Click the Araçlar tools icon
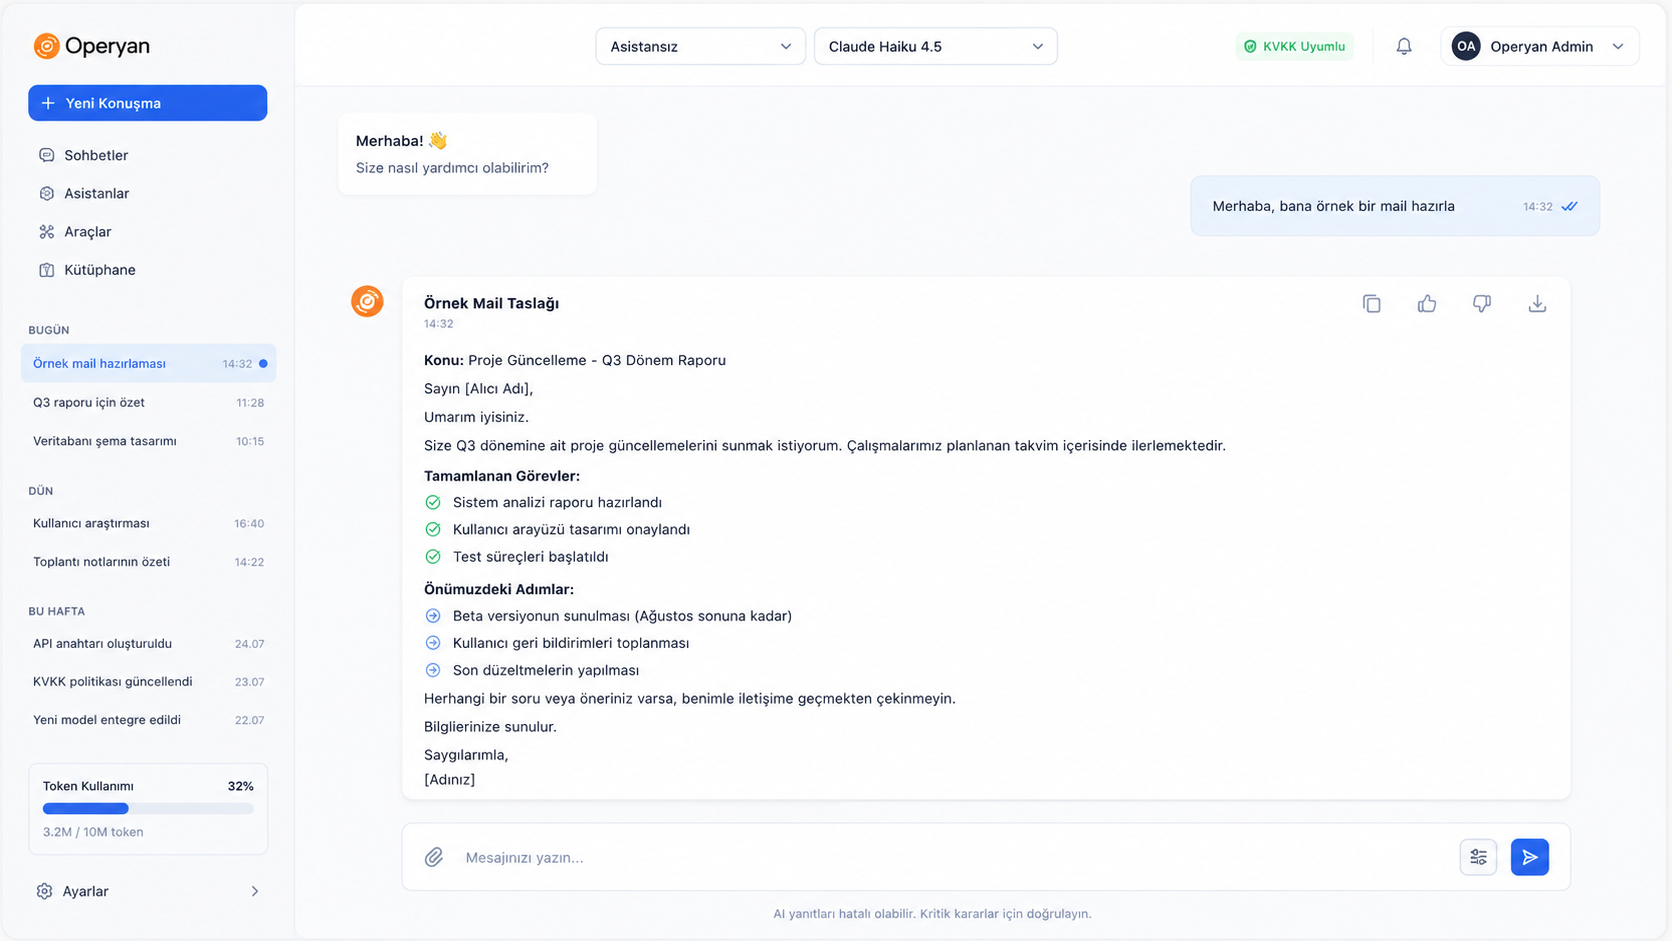The width and height of the screenshot is (1672, 941). coord(46,232)
